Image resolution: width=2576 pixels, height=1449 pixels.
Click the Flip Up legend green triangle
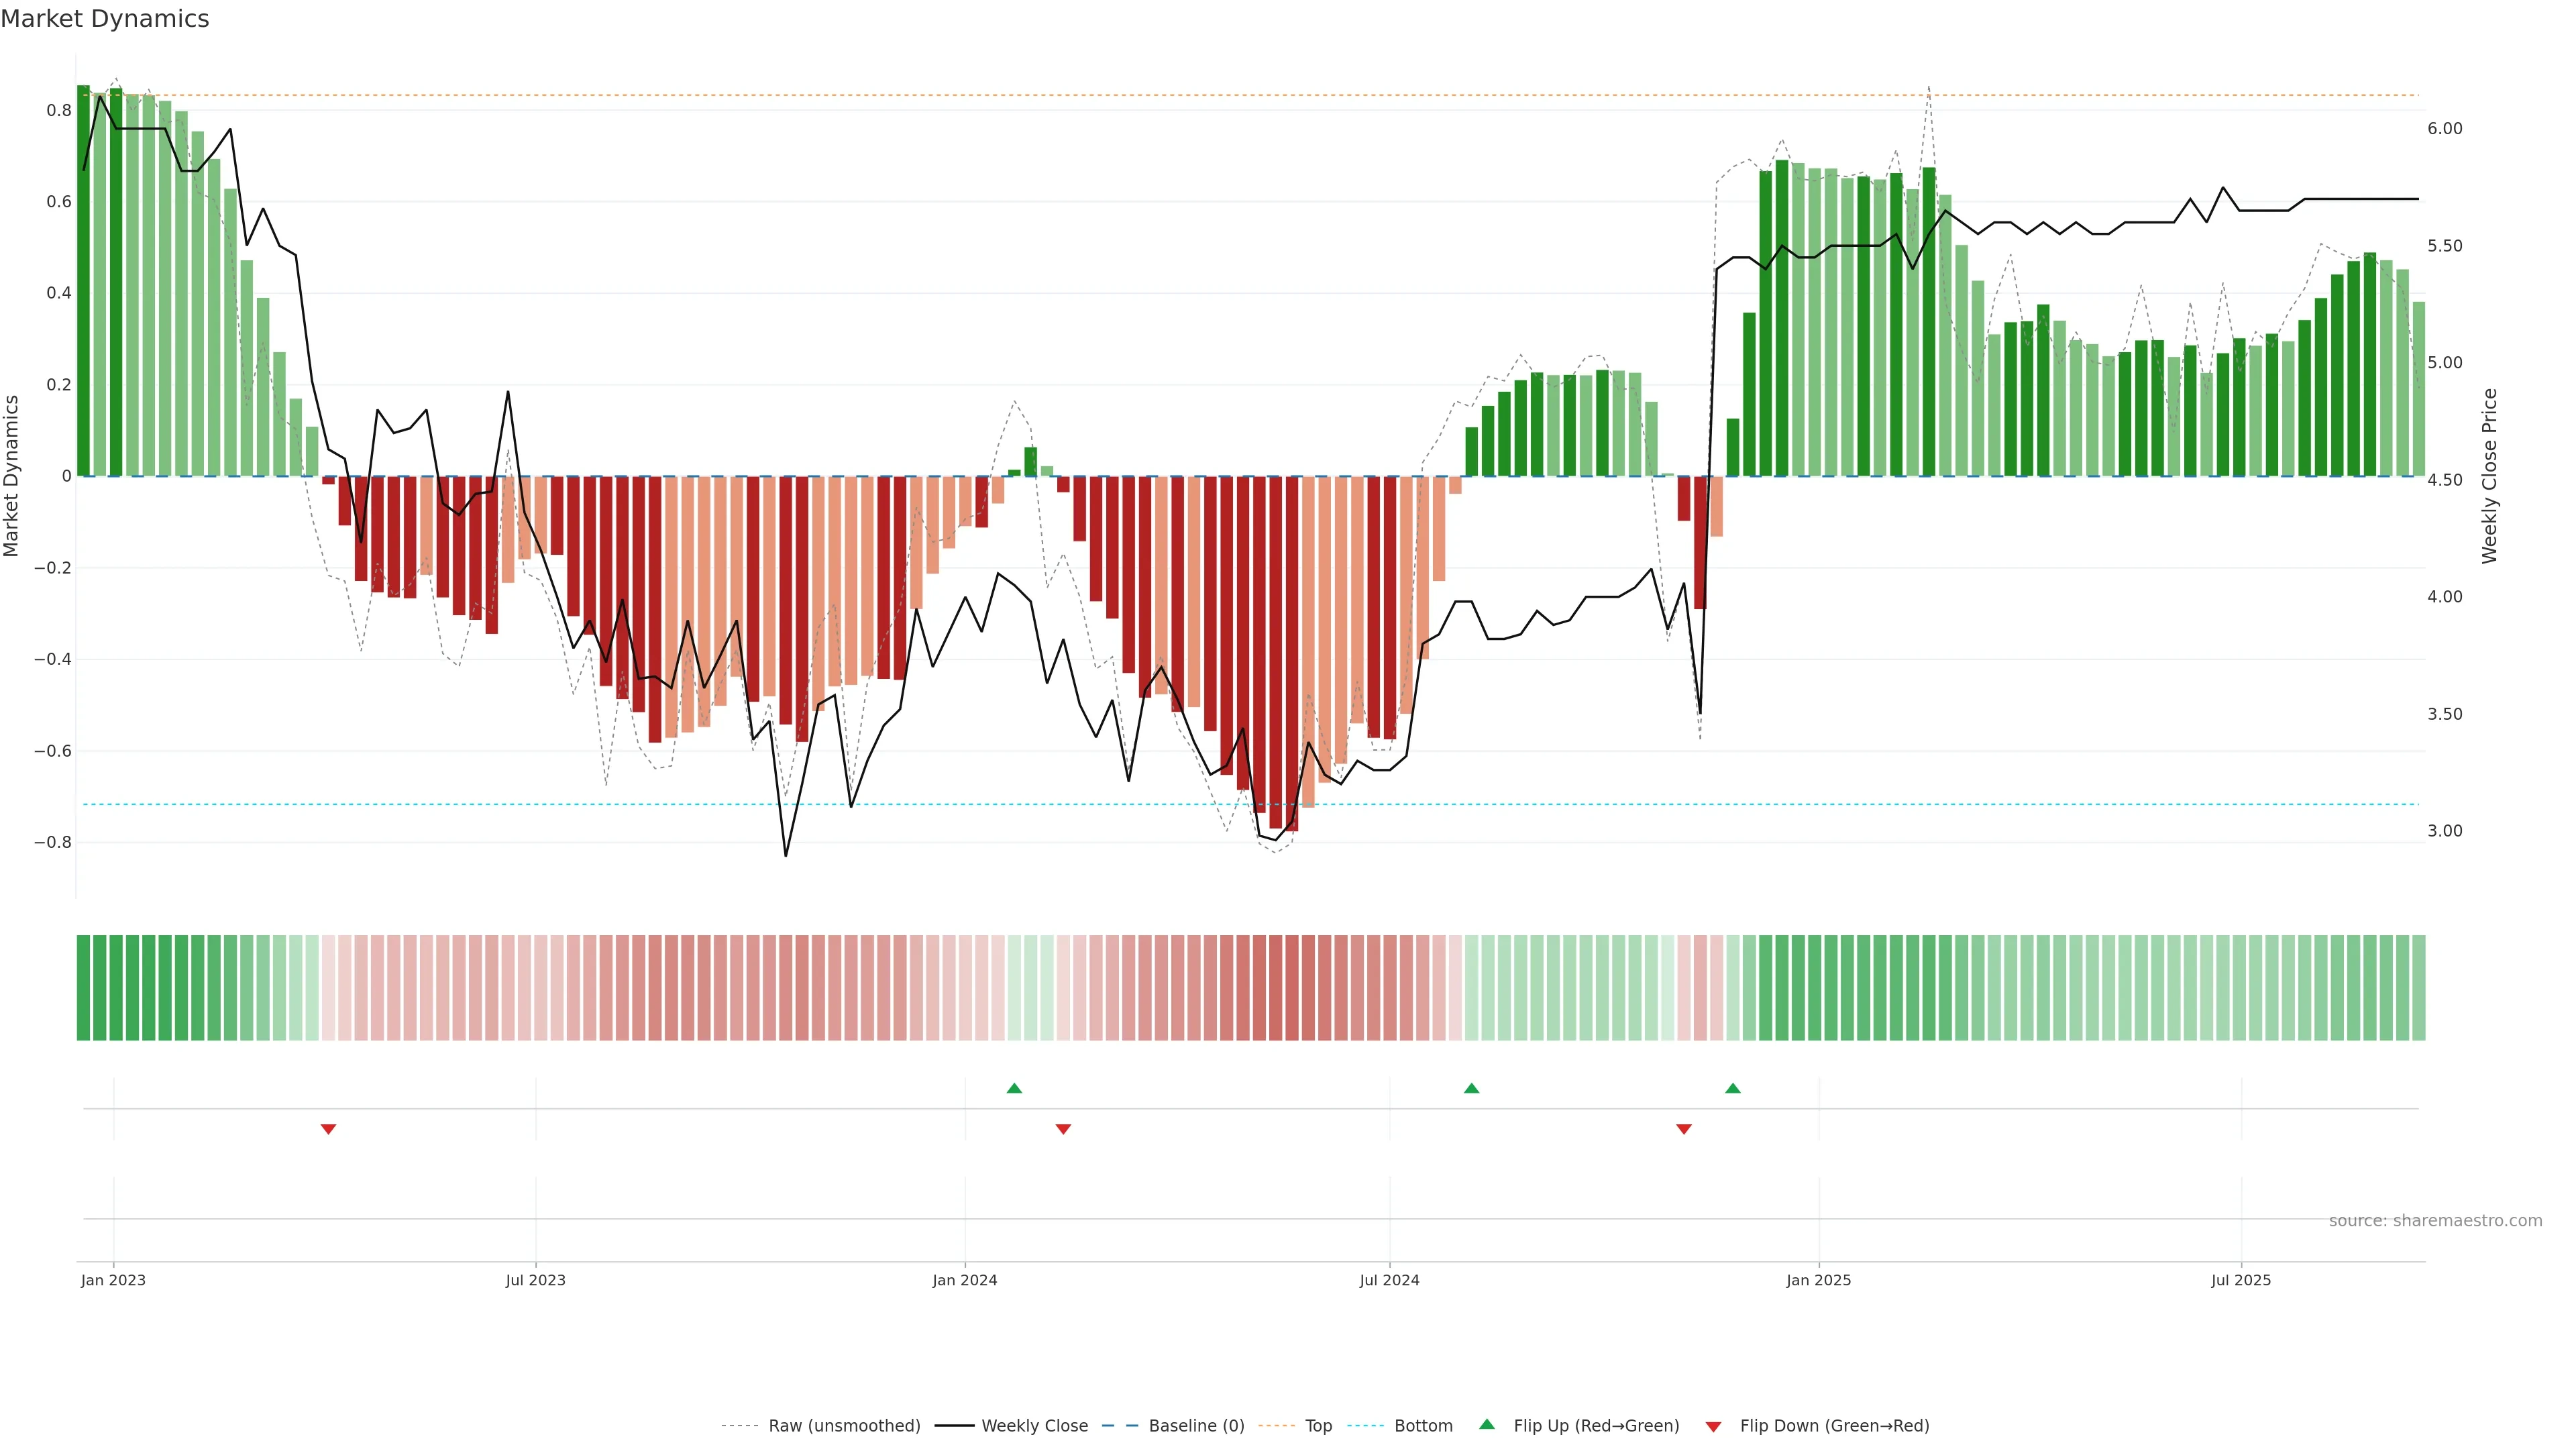(1487, 1424)
